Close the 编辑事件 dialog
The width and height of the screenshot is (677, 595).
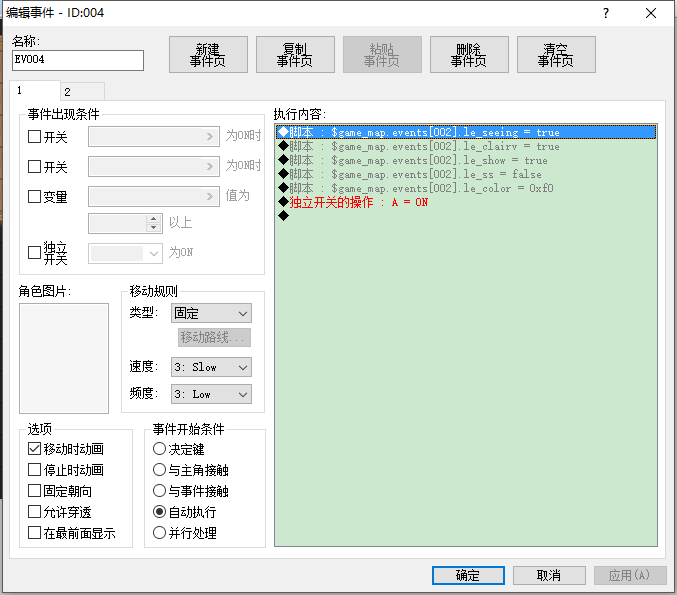651,13
